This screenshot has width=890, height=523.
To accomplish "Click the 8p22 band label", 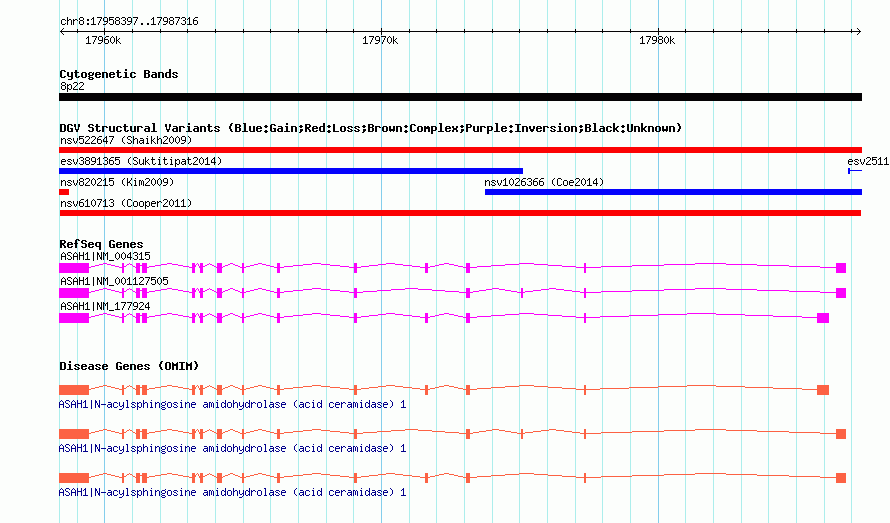I will (72, 86).
